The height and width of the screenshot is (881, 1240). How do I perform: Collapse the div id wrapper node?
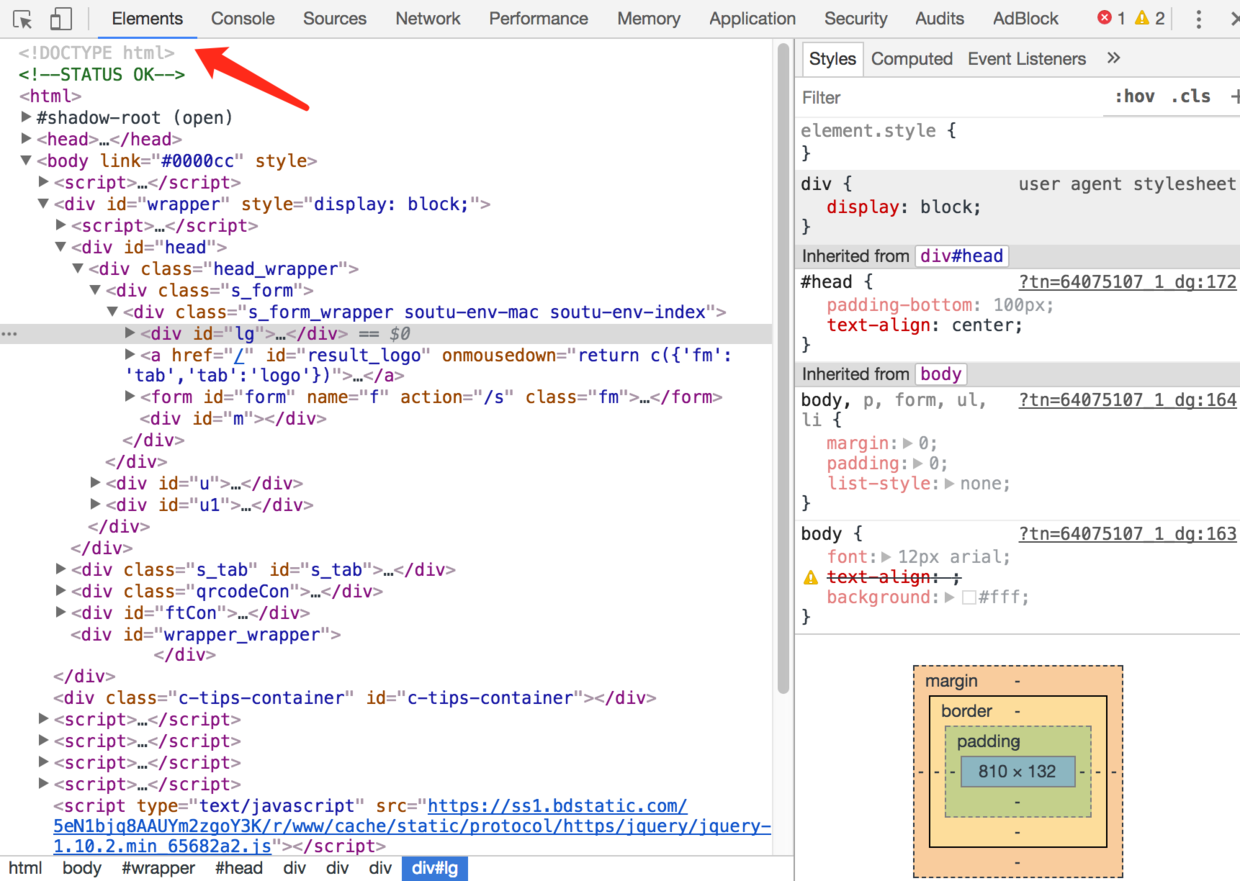[44, 204]
